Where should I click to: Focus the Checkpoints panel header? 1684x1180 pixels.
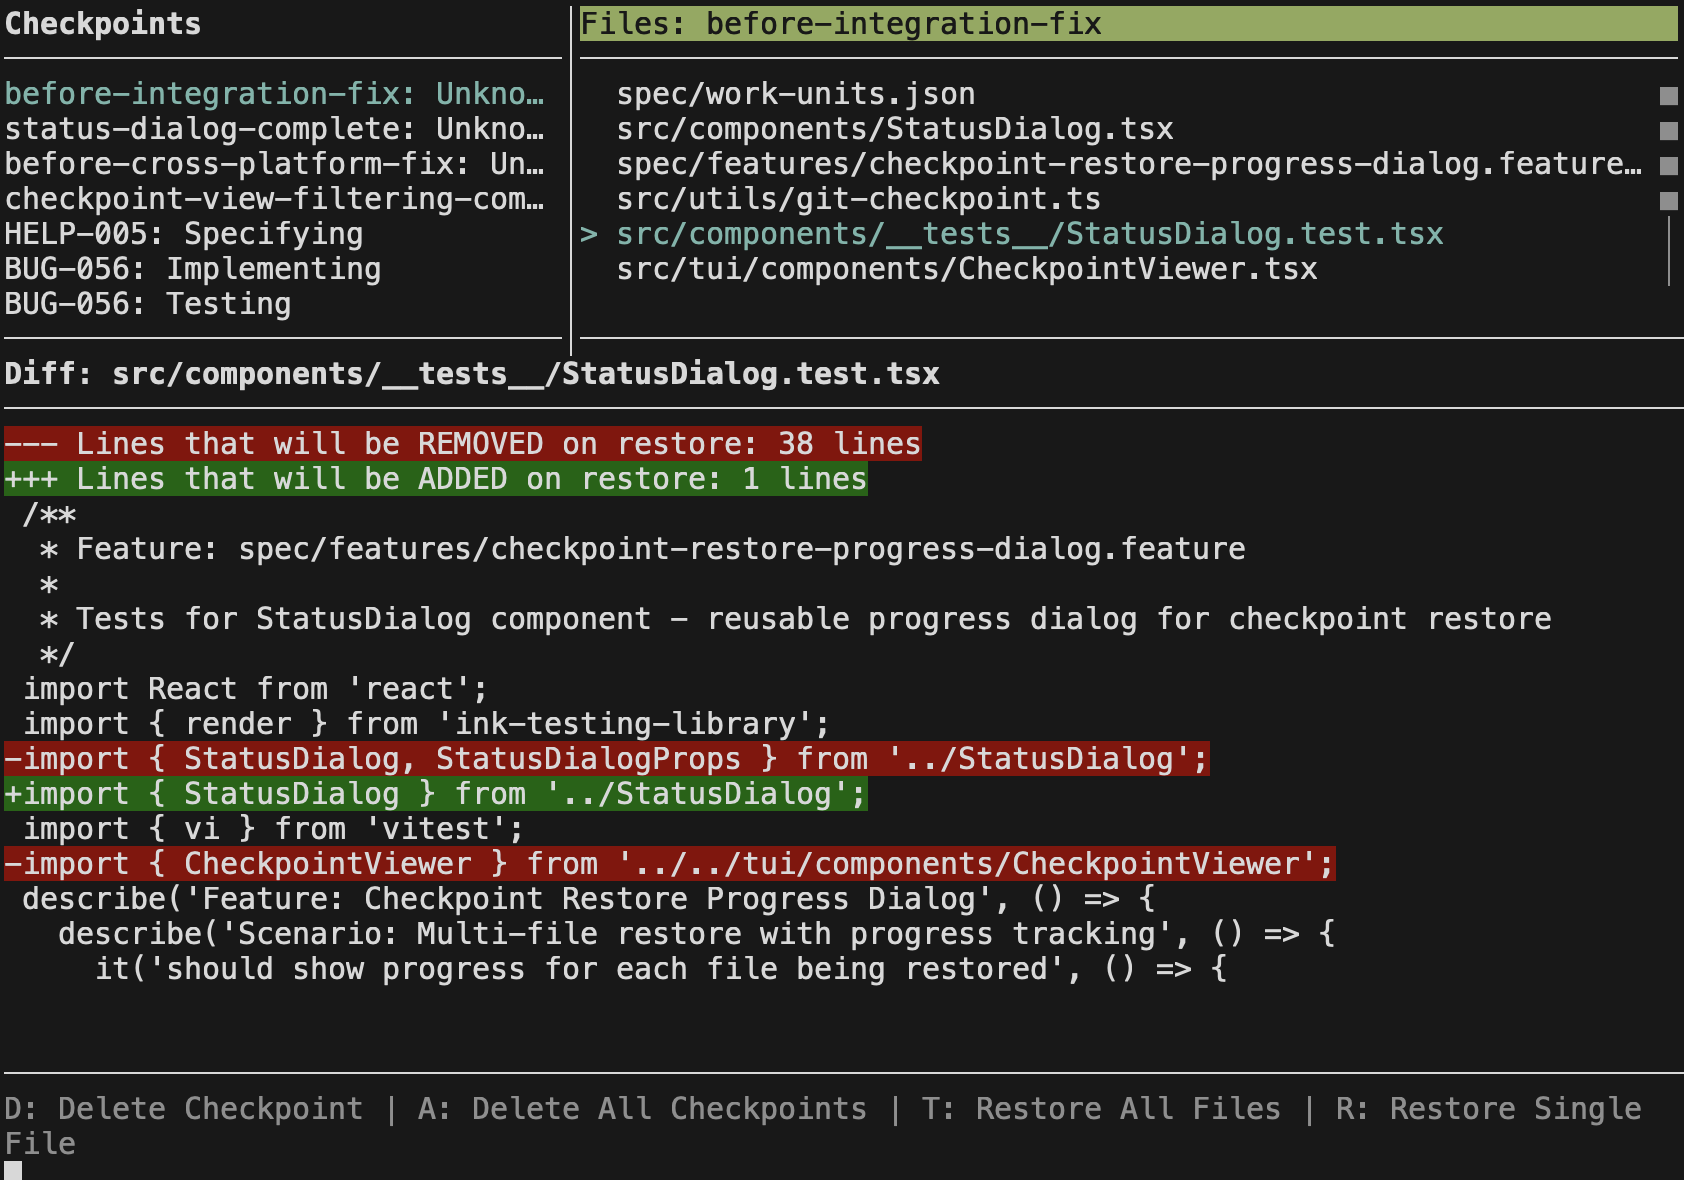pyautogui.click(x=103, y=24)
